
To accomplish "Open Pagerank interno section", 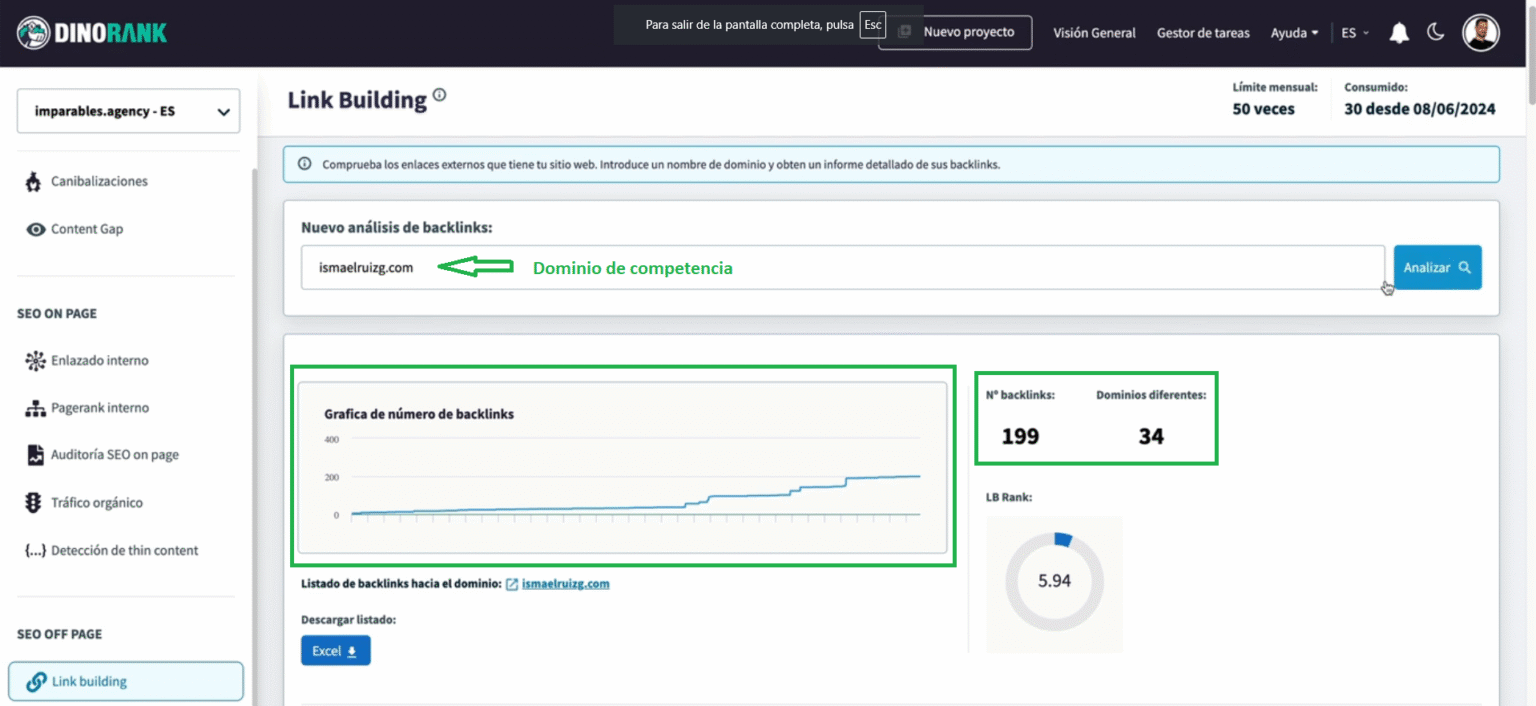I will click(x=100, y=408).
